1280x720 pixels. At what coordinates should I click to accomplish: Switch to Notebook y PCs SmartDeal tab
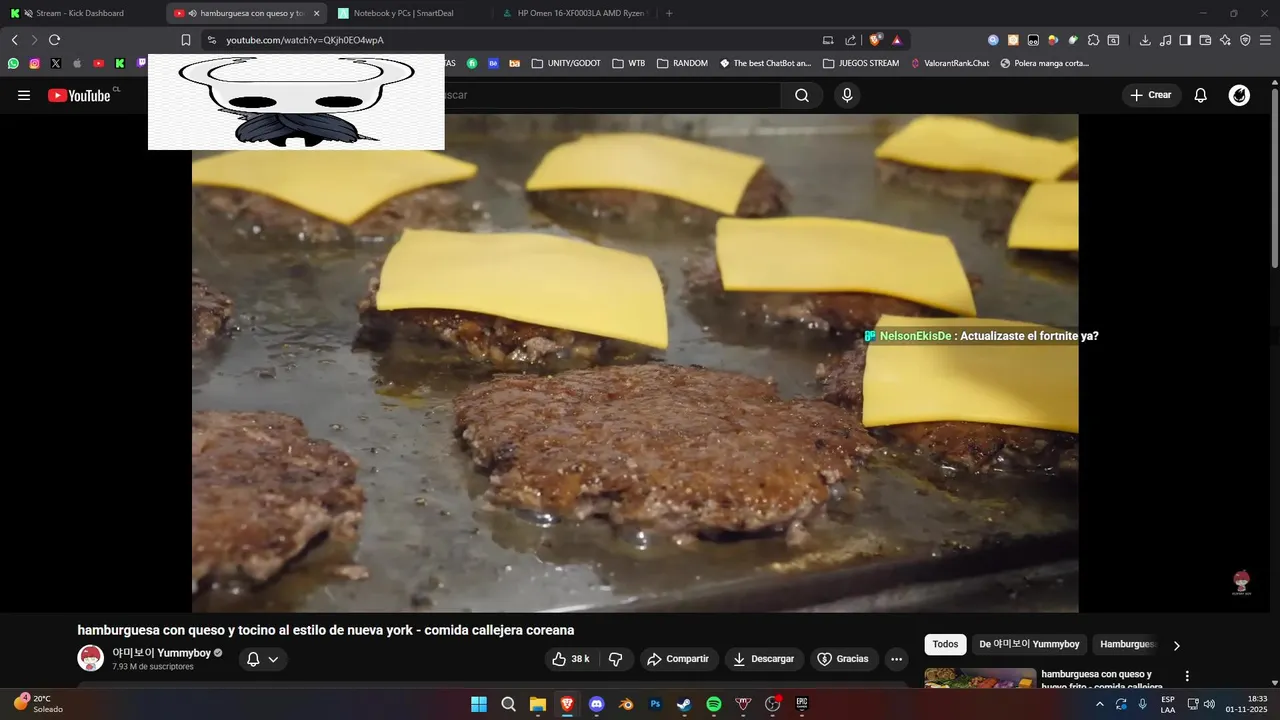[410, 13]
